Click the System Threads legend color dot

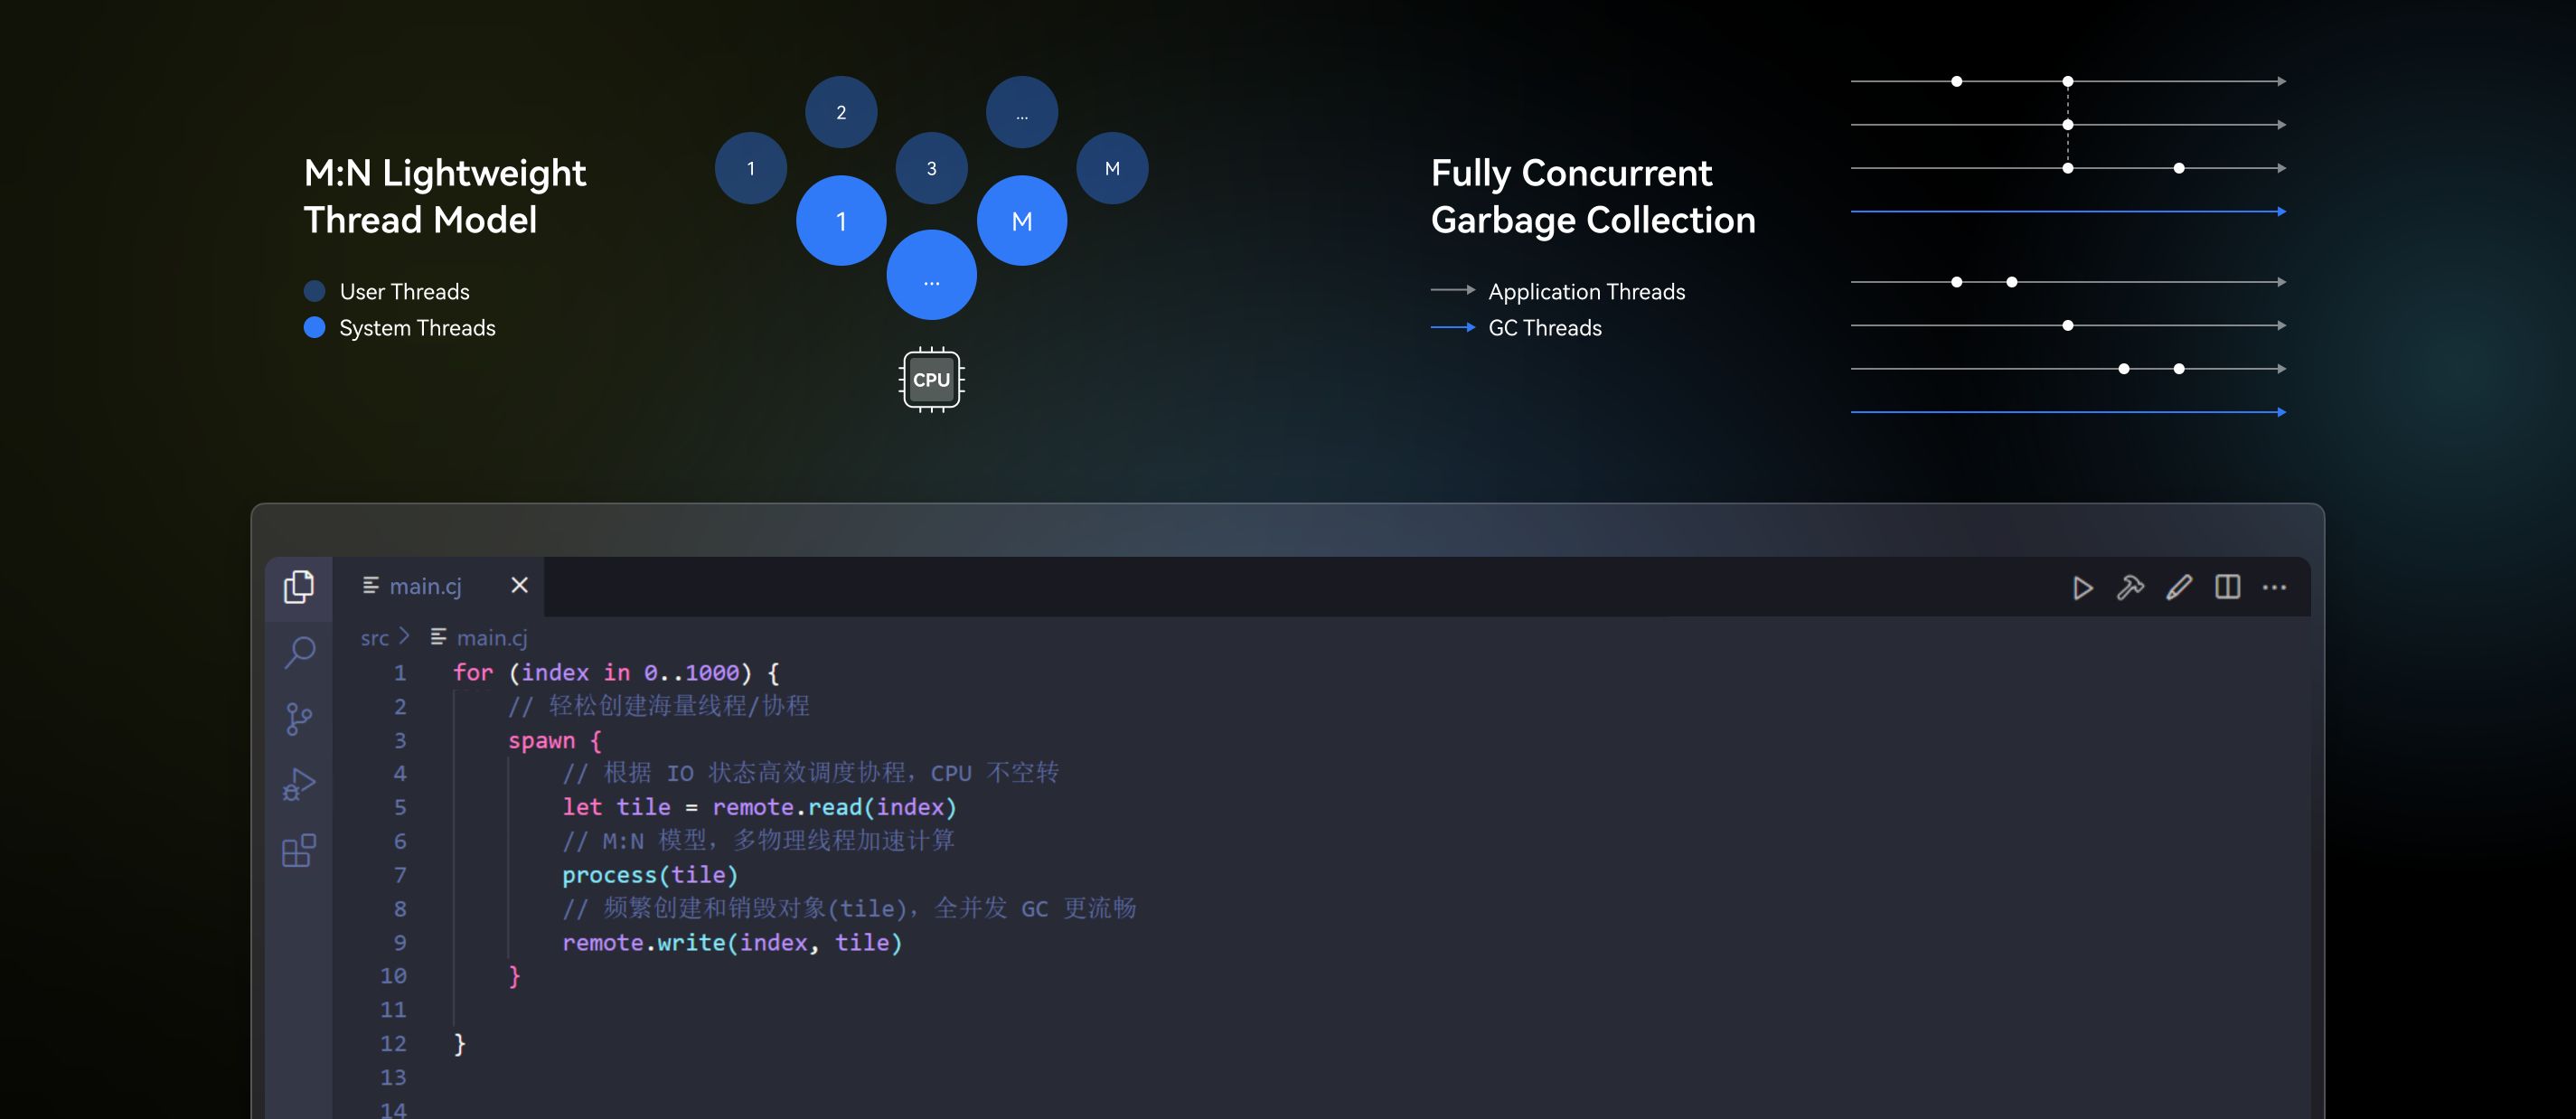tap(314, 328)
